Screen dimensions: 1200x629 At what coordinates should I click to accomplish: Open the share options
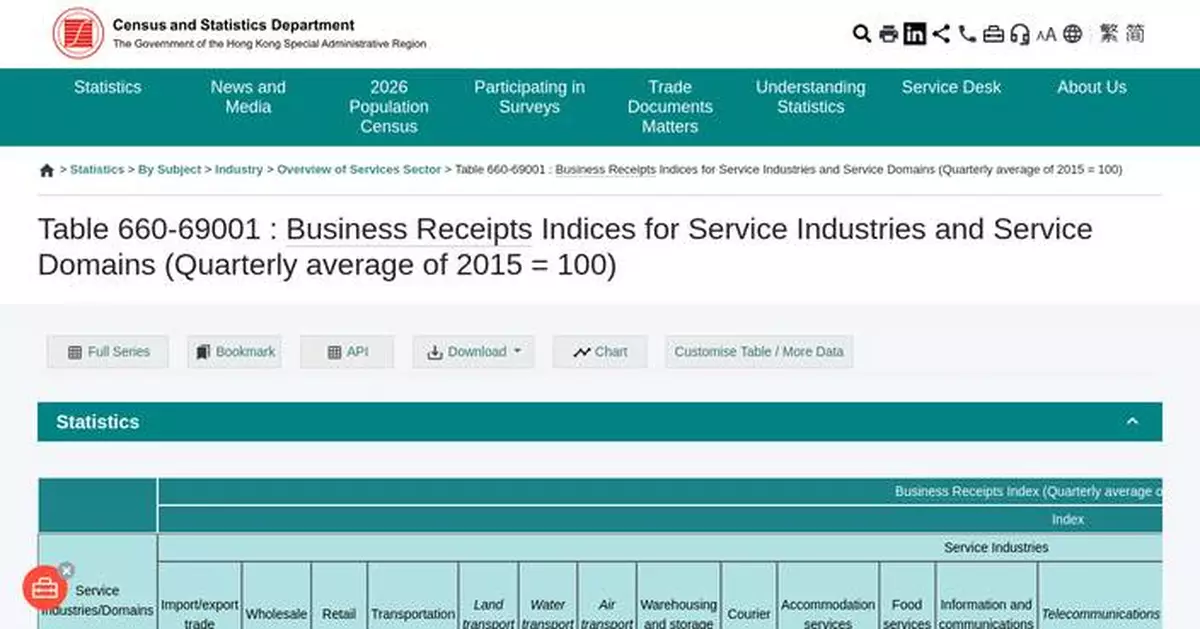pyautogui.click(x=940, y=33)
